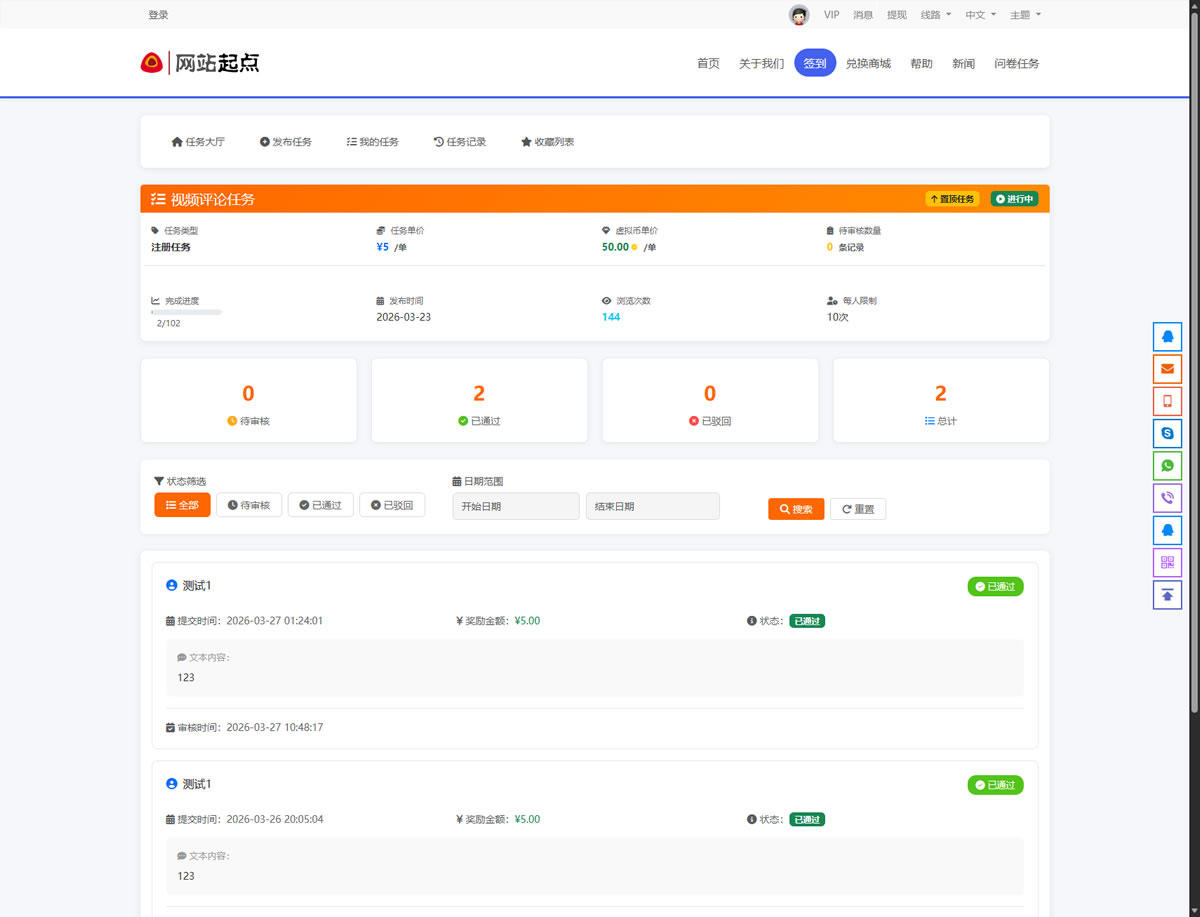Filter by 已驳回 status

tap(392, 505)
